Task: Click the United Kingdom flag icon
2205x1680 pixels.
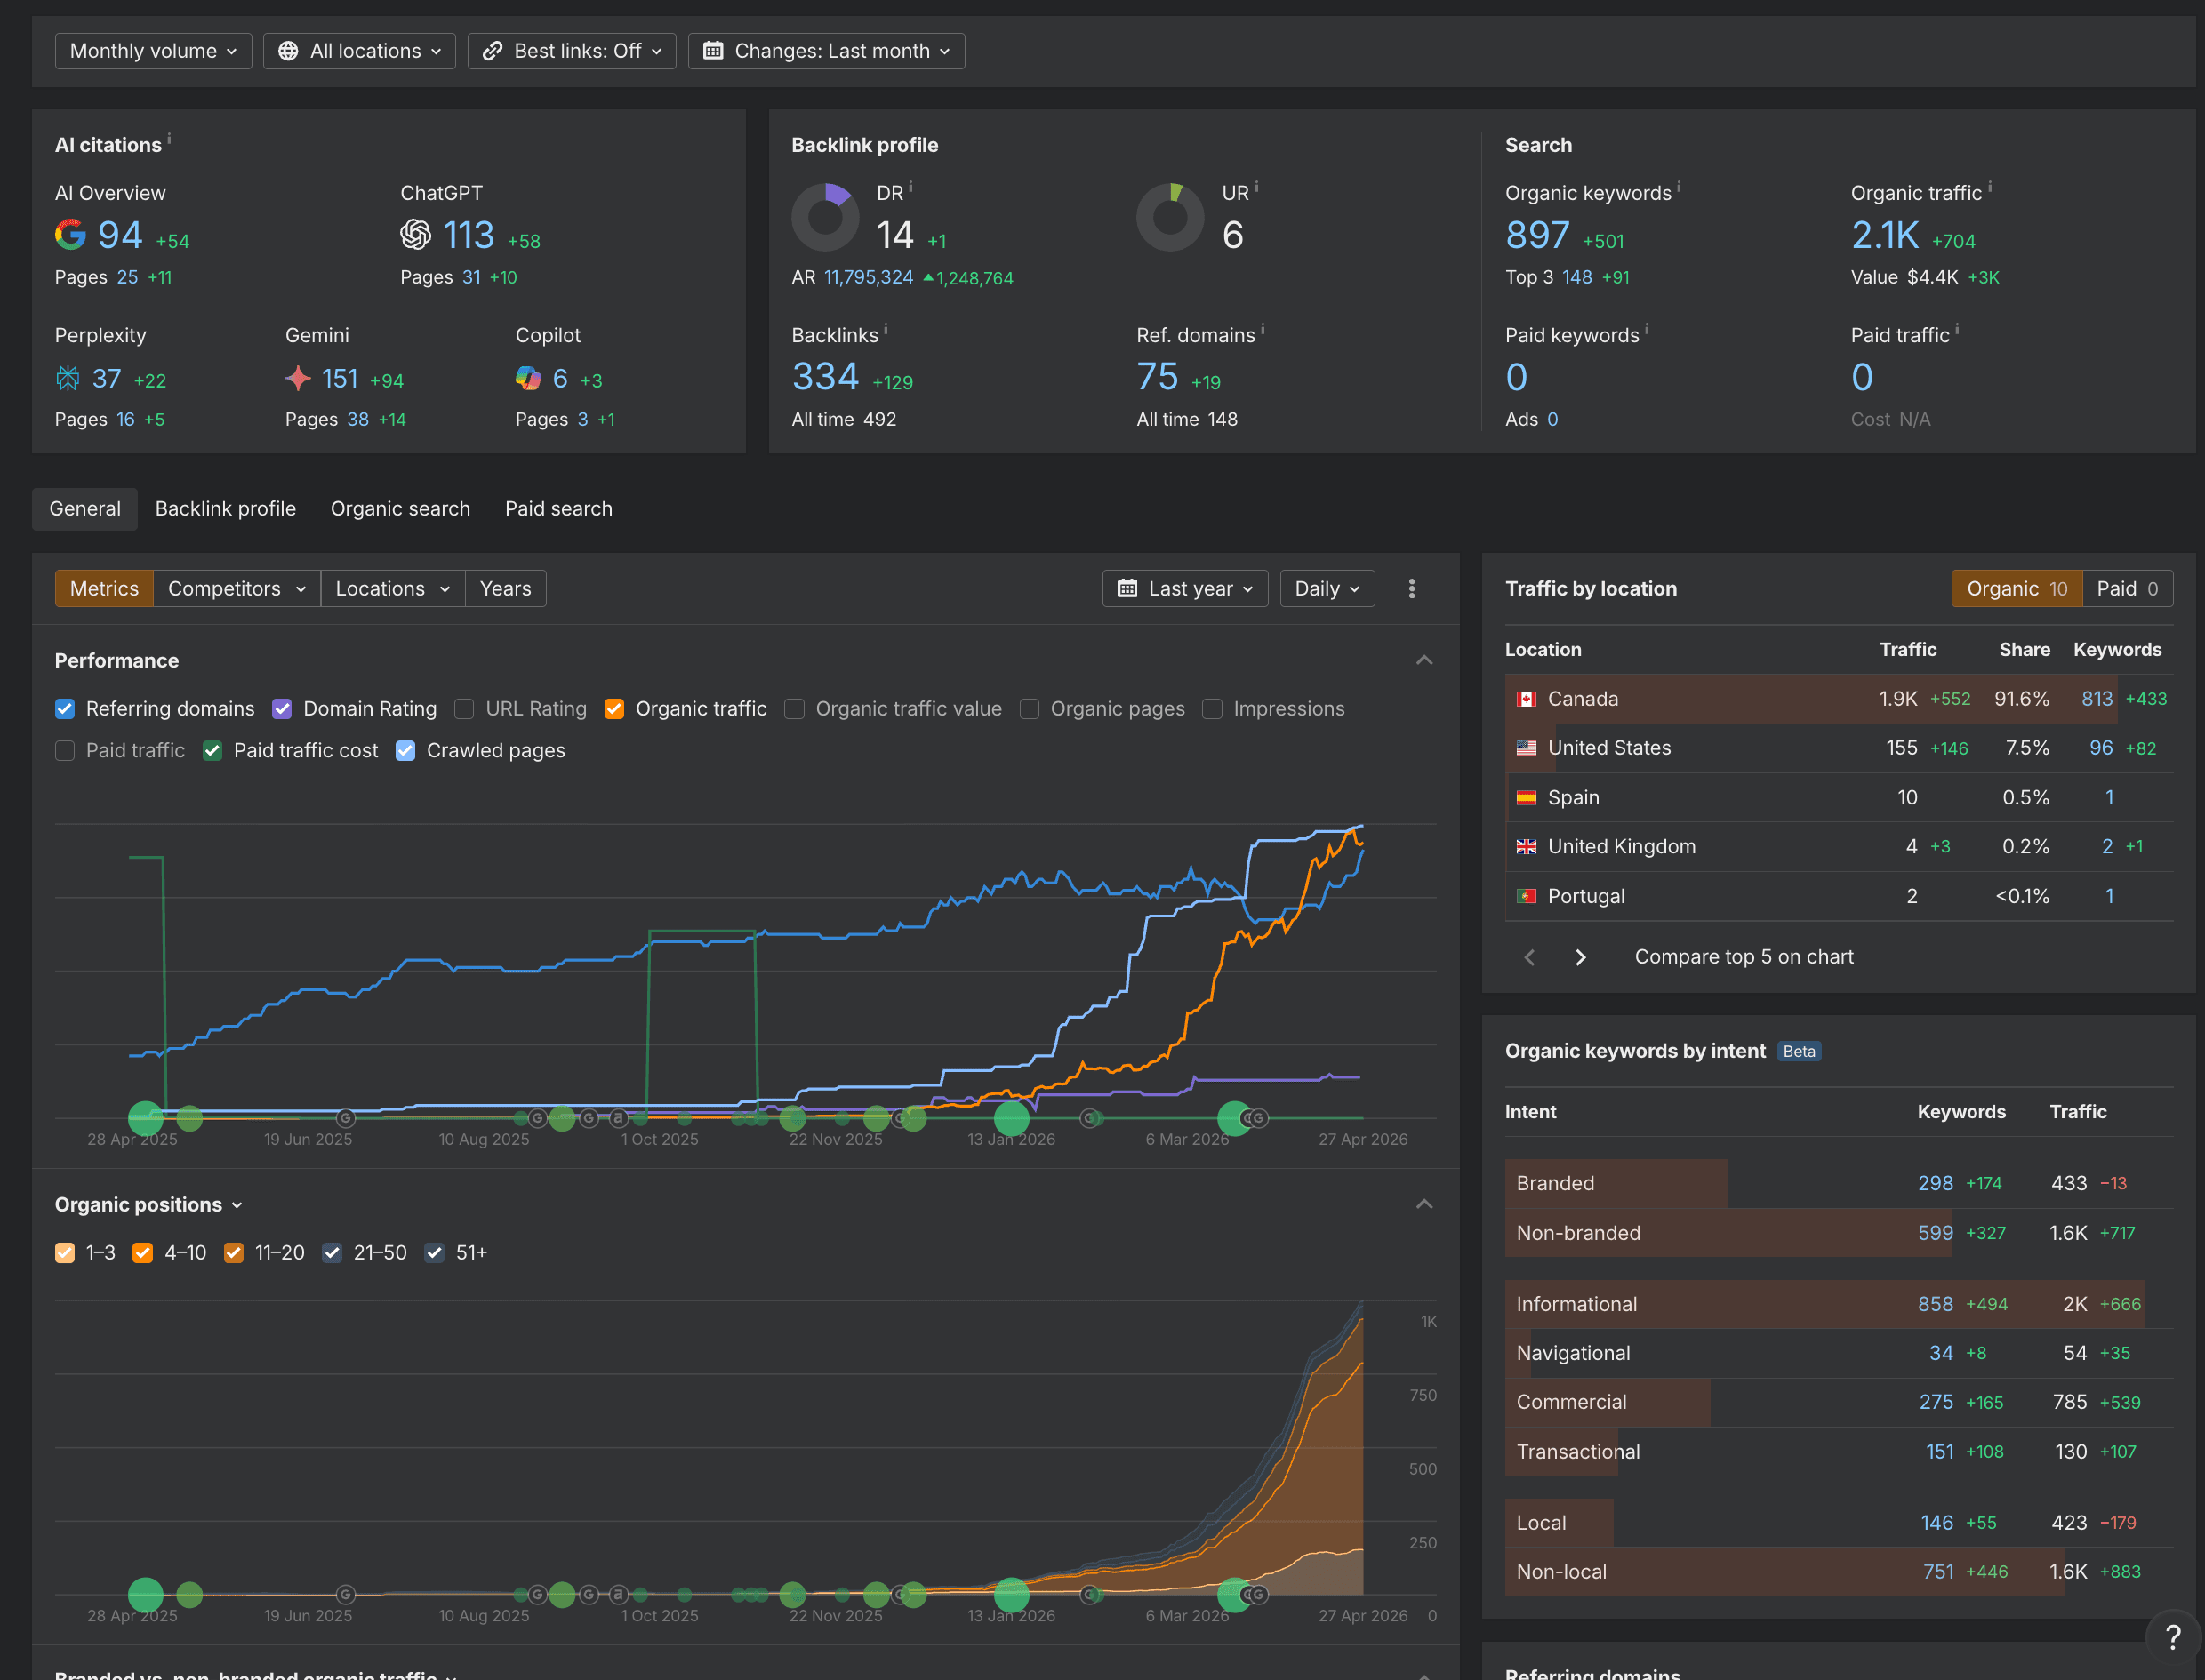Action: (x=1526, y=847)
